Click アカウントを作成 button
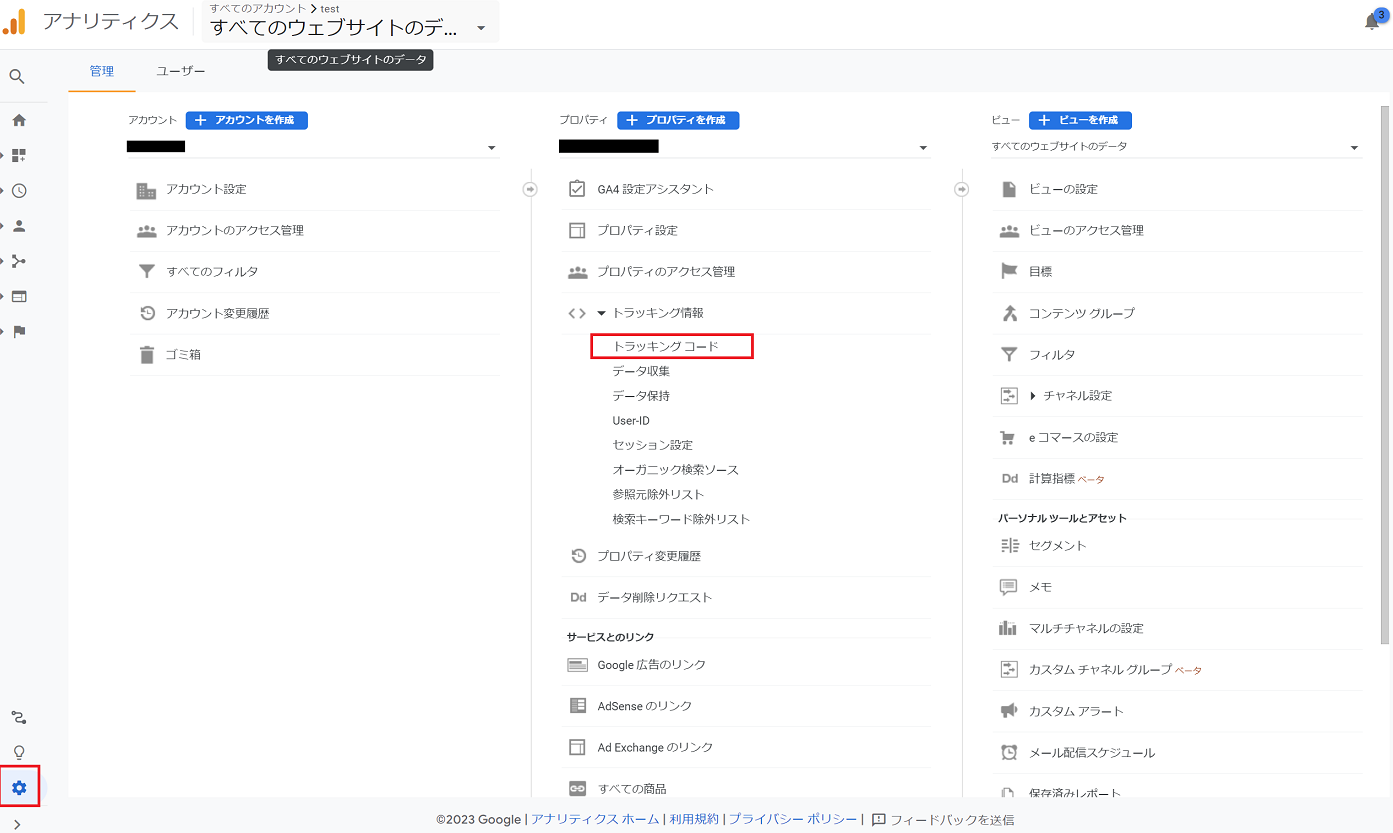Image resolution: width=1393 pixels, height=833 pixels. 247,120
